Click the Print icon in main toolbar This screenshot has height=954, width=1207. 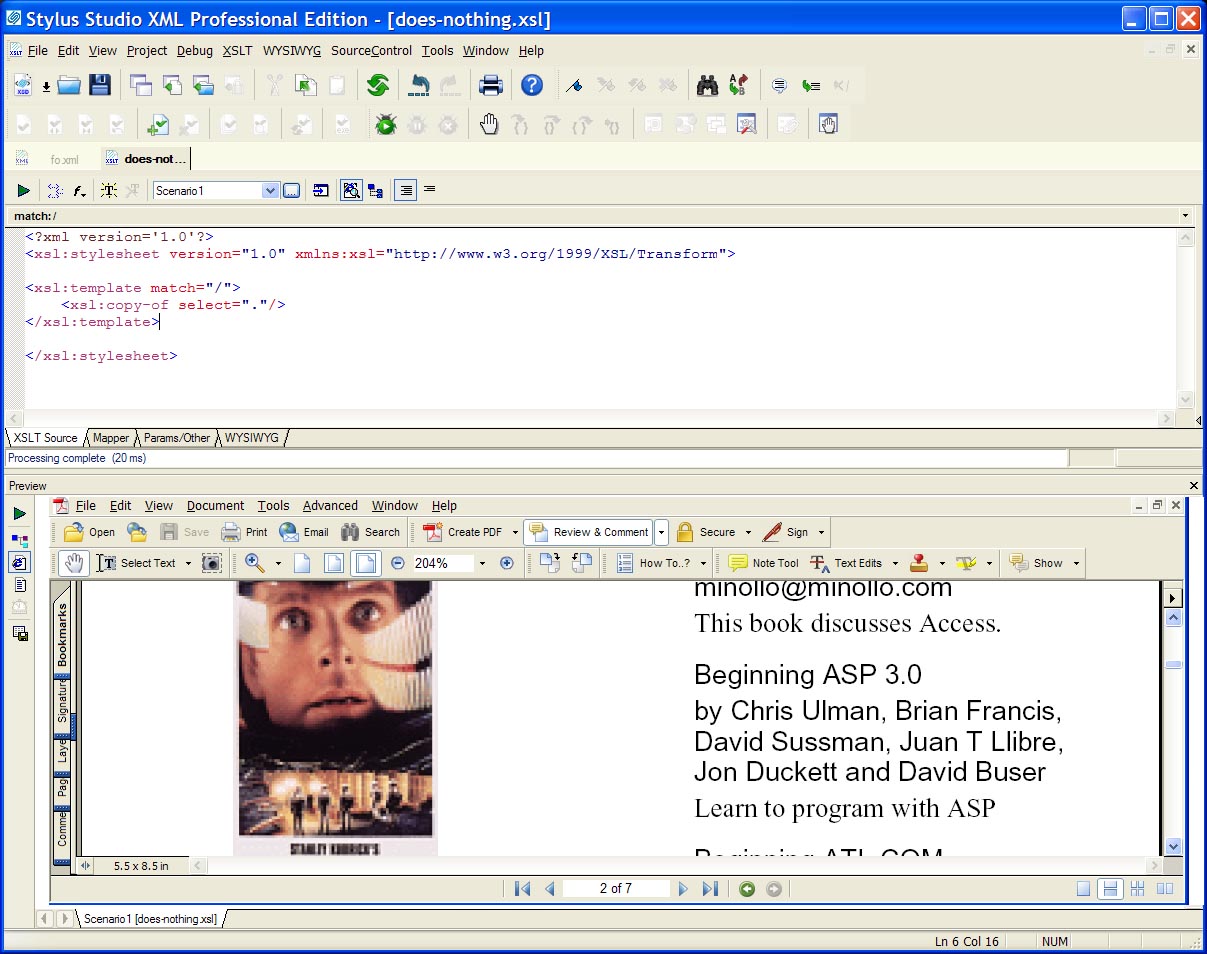coord(490,86)
